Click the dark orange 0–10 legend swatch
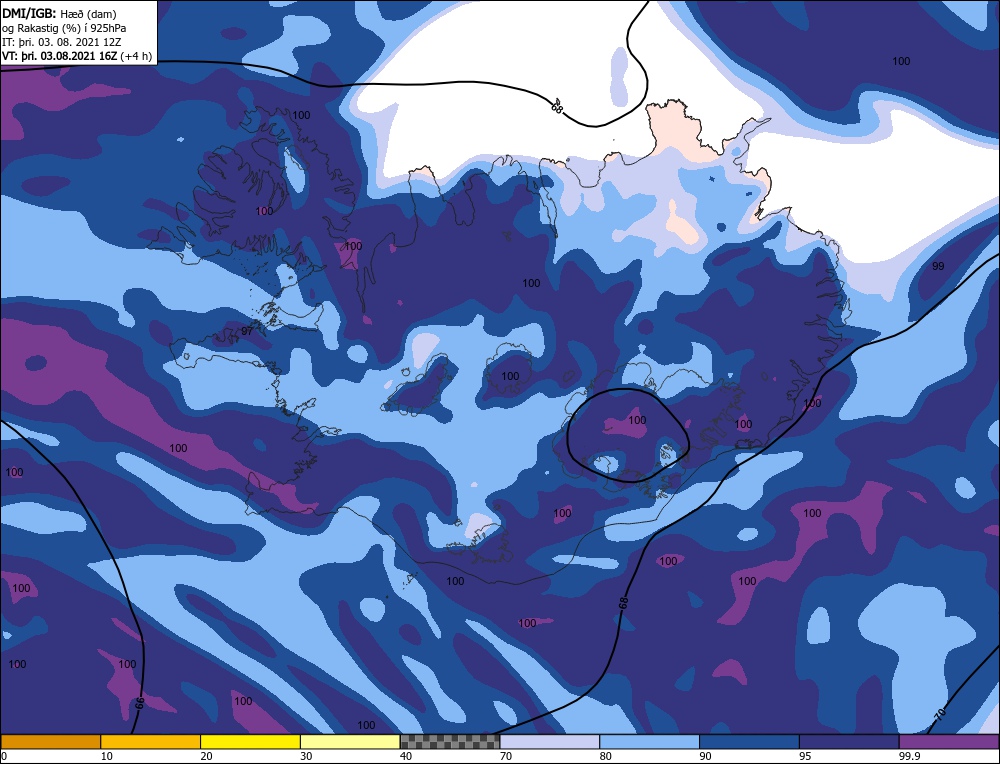 (50, 742)
